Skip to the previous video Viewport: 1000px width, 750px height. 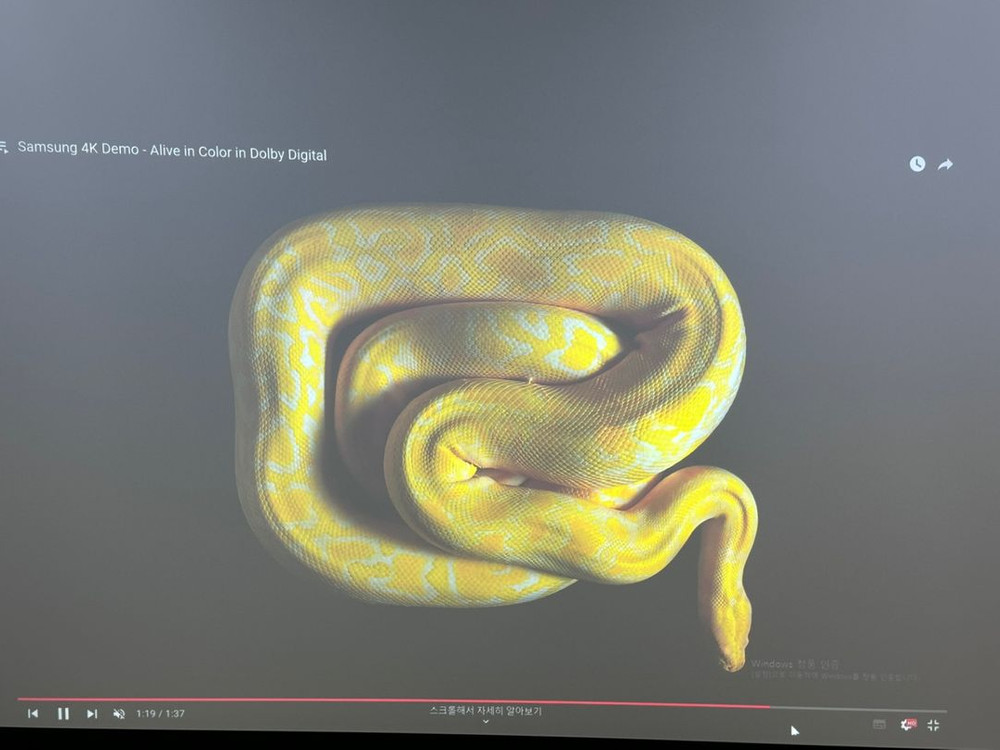tap(33, 713)
